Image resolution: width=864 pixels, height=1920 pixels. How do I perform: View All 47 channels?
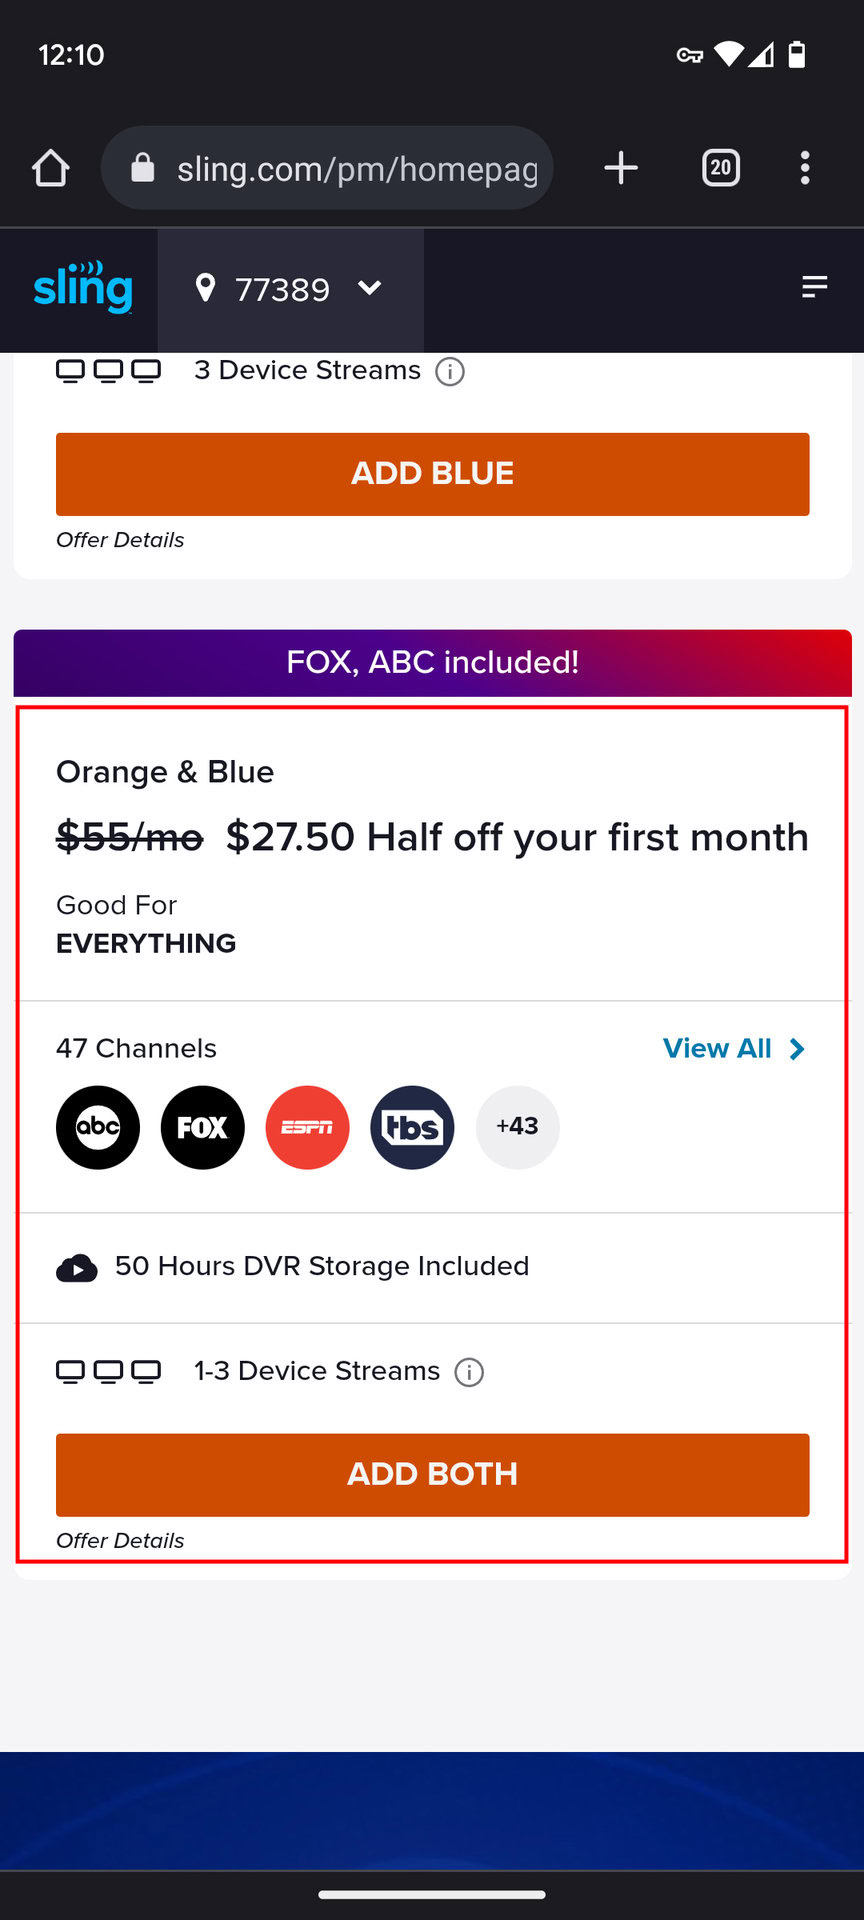(x=733, y=1049)
